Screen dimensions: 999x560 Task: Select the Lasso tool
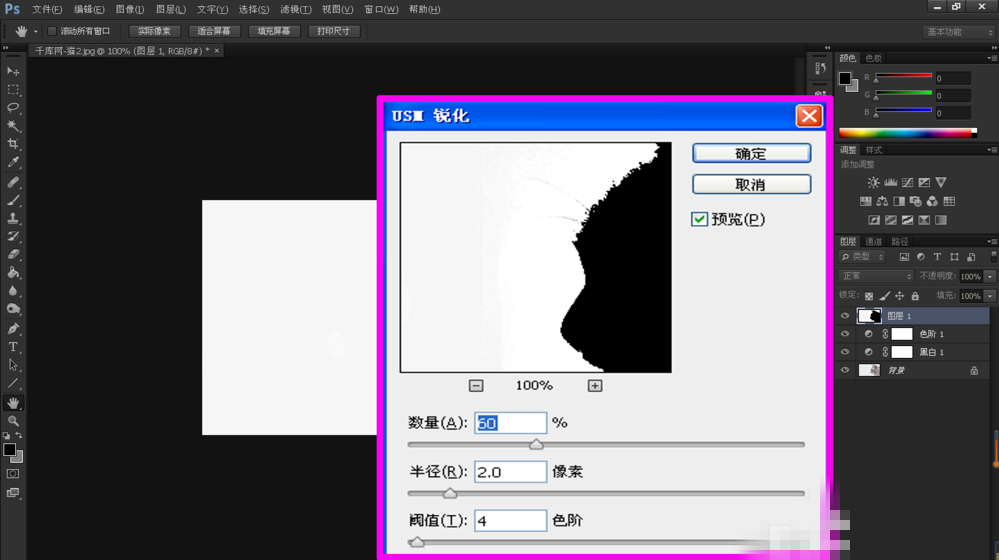(x=13, y=107)
